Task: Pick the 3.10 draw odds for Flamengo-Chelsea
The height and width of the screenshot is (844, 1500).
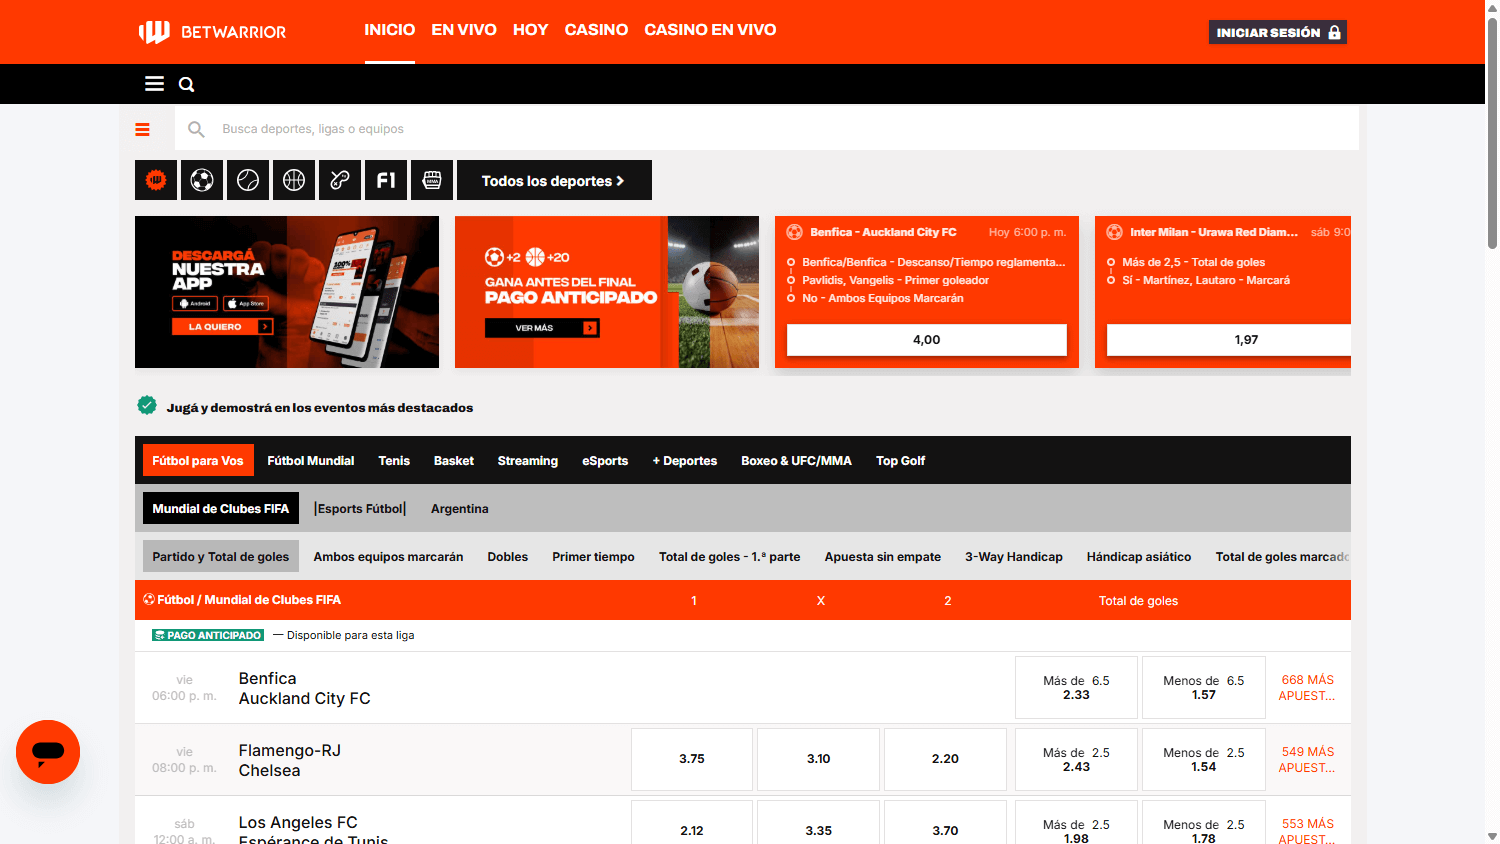Action: coord(818,759)
